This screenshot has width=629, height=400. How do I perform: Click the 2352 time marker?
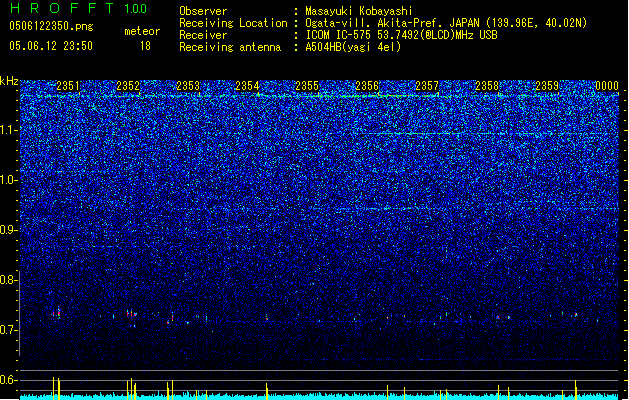[128, 86]
